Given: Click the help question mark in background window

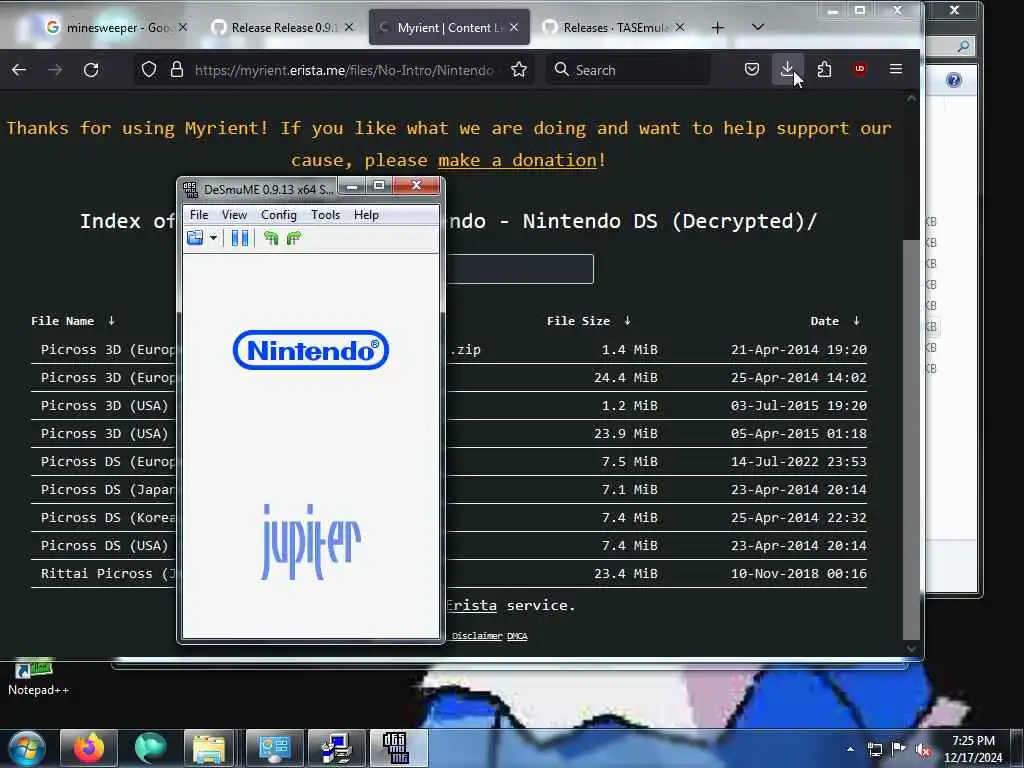Looking at the screenshot, I should pos(953,80).
